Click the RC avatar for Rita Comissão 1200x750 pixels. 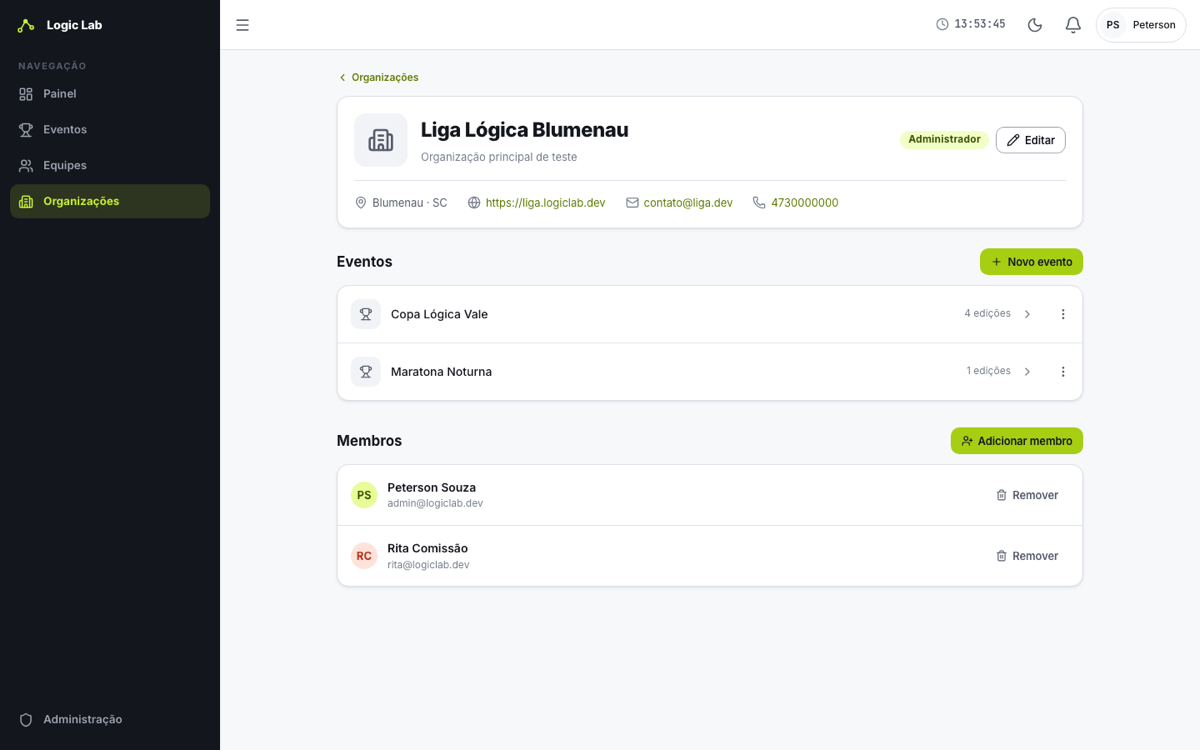tap(364, 556)
